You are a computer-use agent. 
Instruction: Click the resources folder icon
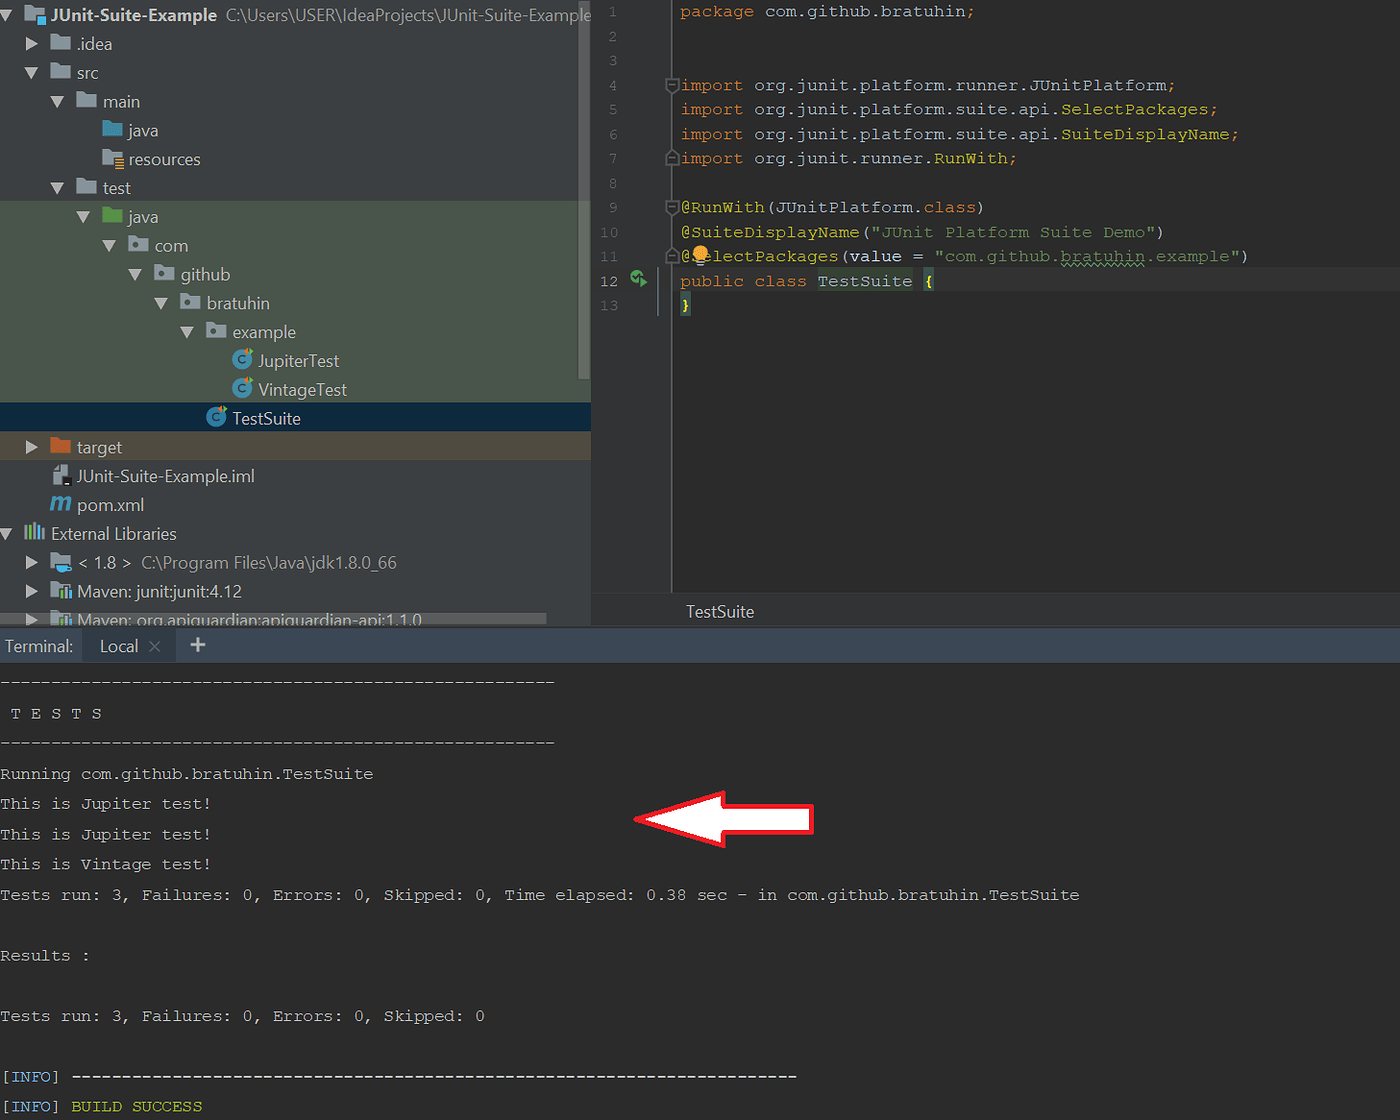[113, 159]
